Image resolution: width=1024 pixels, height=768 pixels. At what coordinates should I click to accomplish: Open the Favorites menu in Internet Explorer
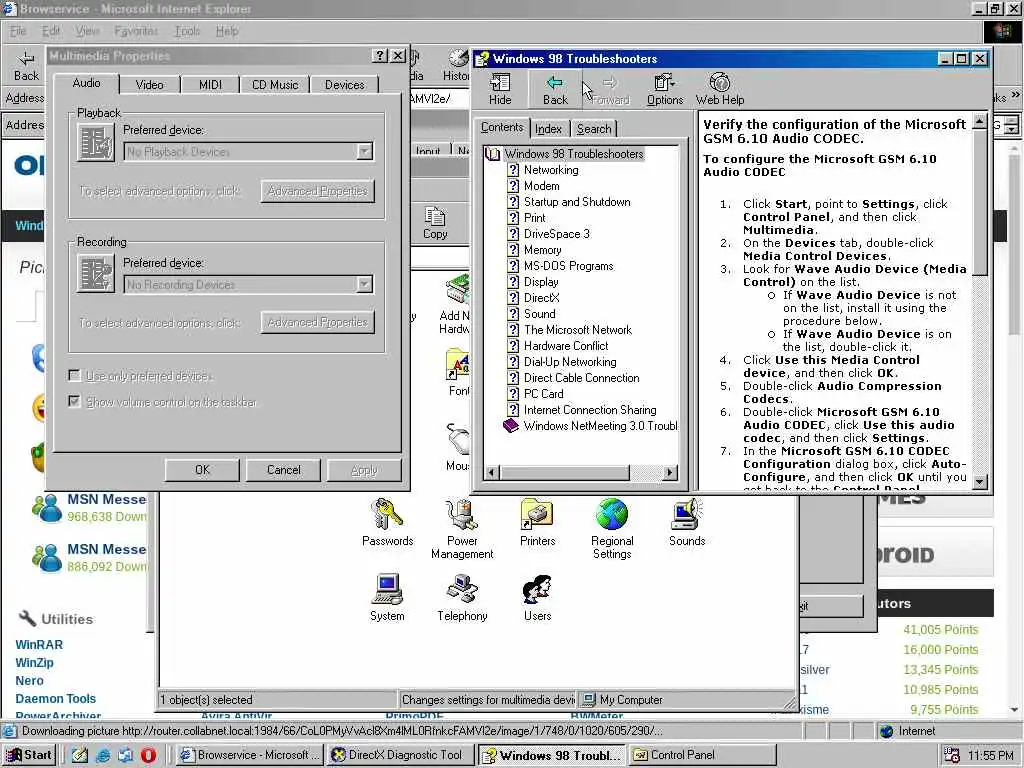(x=136, y=31)
